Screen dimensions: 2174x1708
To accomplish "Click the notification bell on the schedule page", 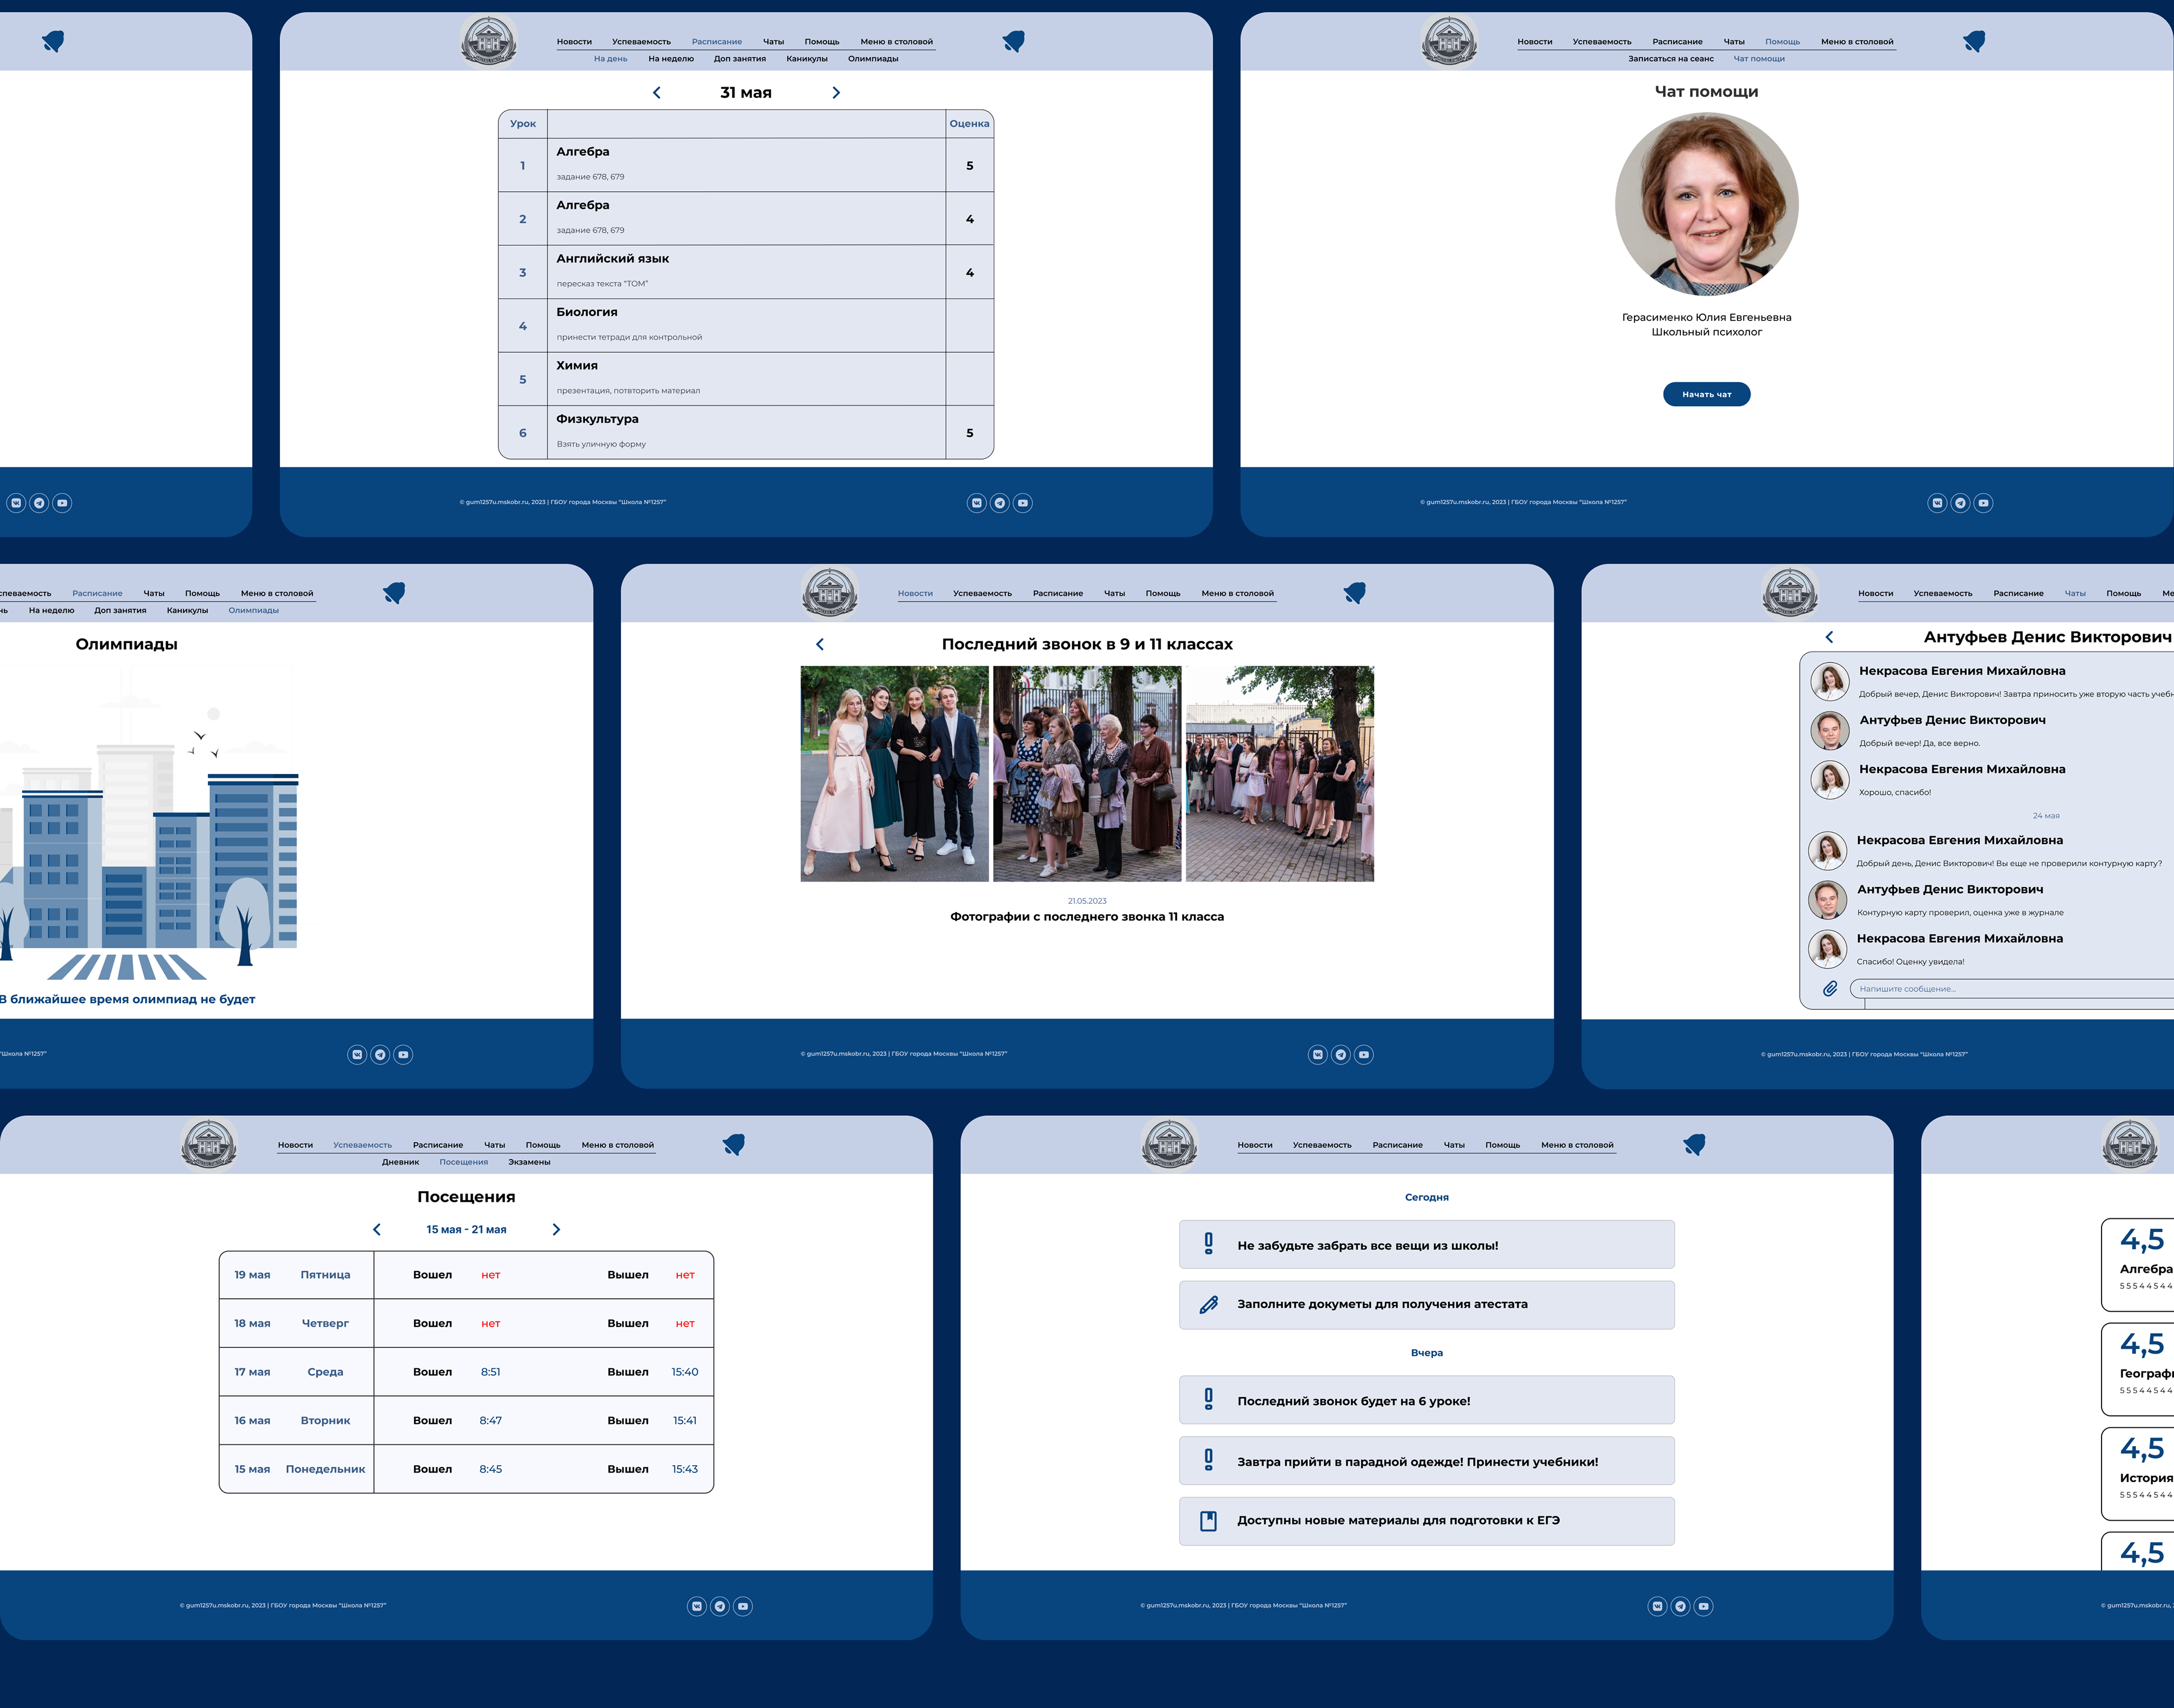I will coord(1013,41).
